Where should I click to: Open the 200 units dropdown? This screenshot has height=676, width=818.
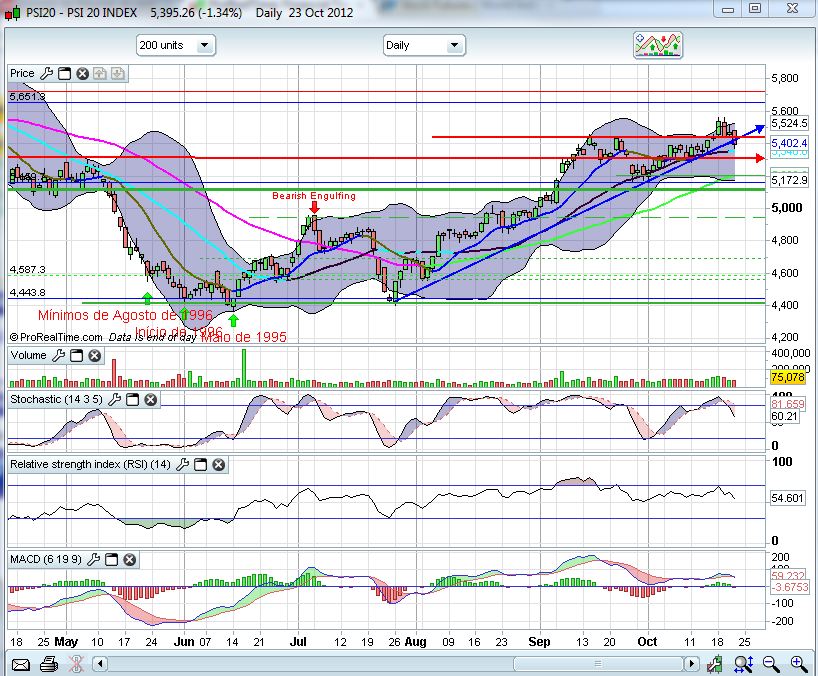176,45
